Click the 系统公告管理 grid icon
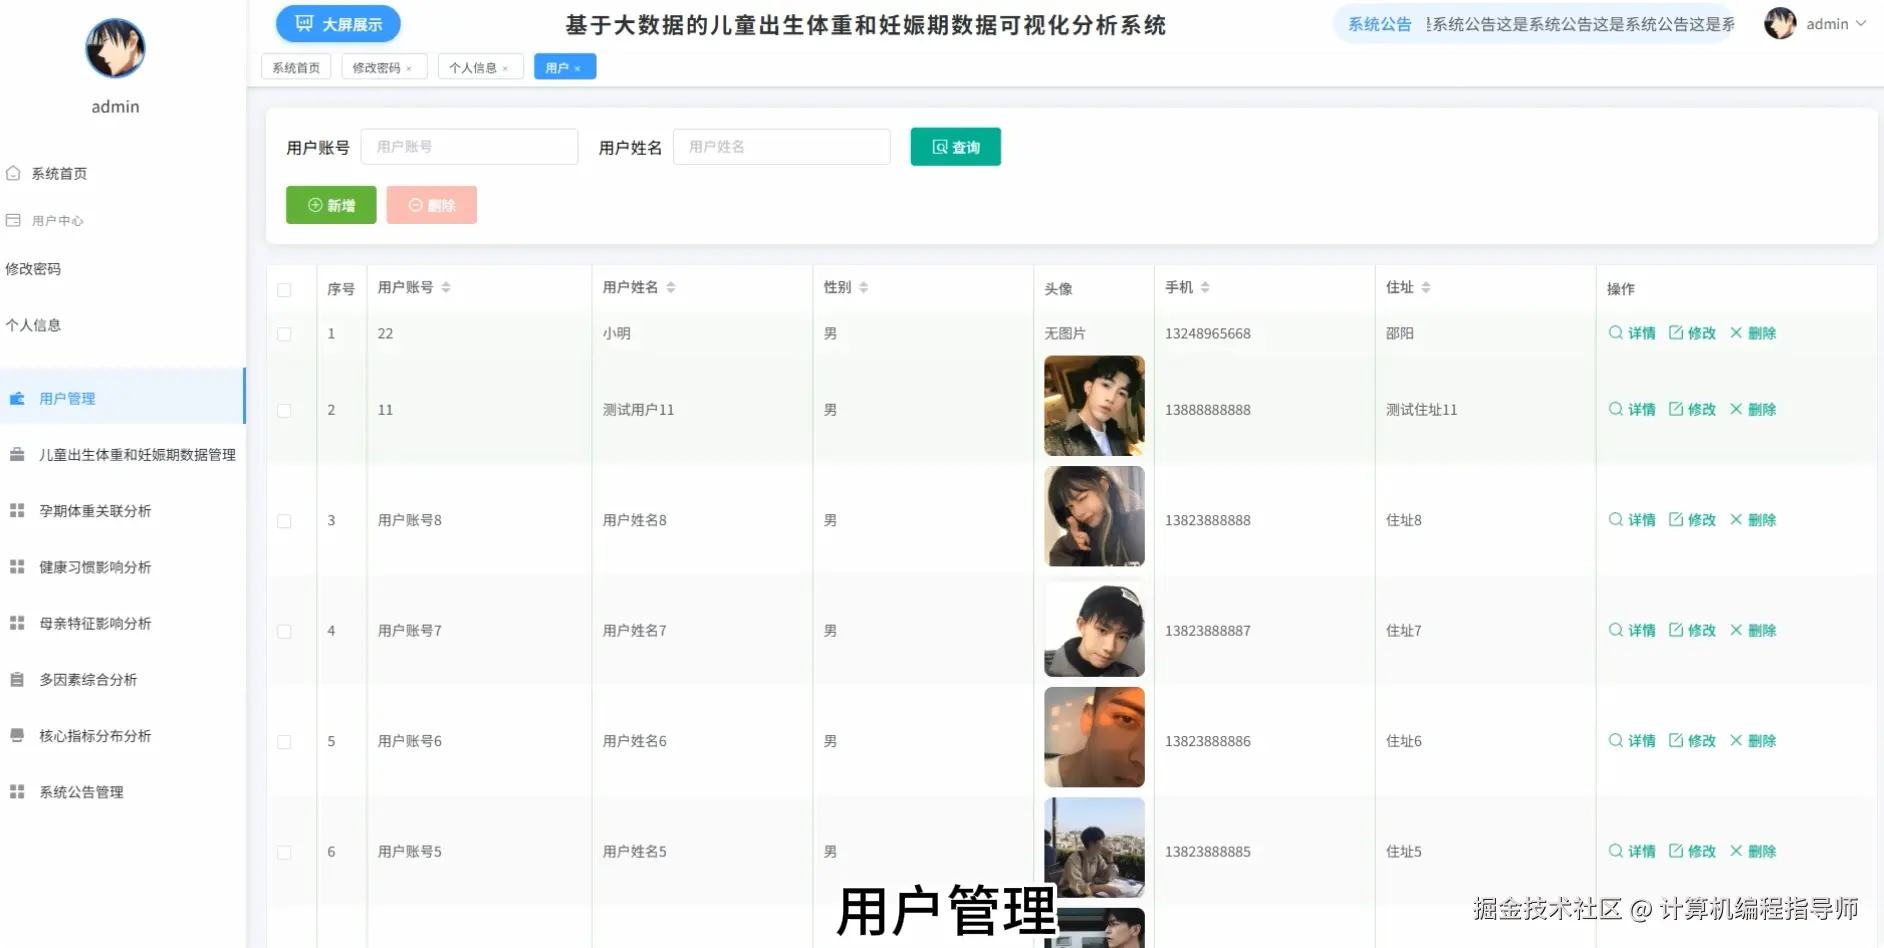Image resolution: width=1884 pixels, height=948 pixels. (x=17, y=791)
